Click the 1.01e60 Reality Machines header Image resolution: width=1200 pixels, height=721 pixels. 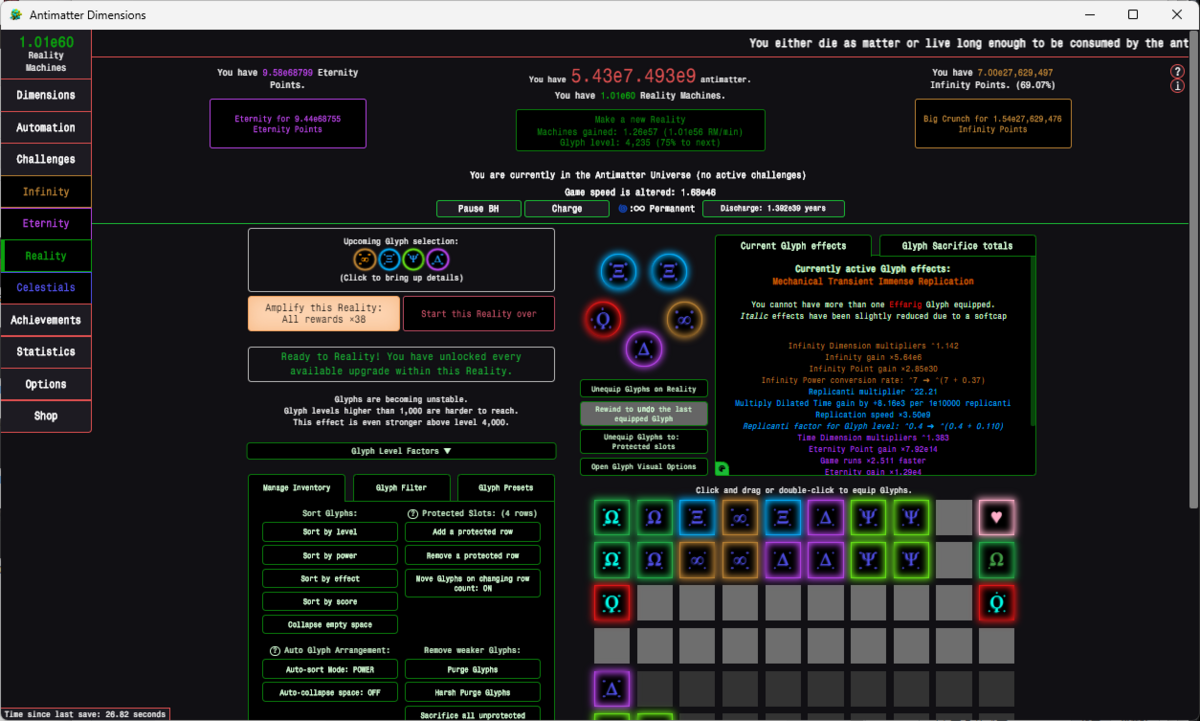click(x=46, y=52)
